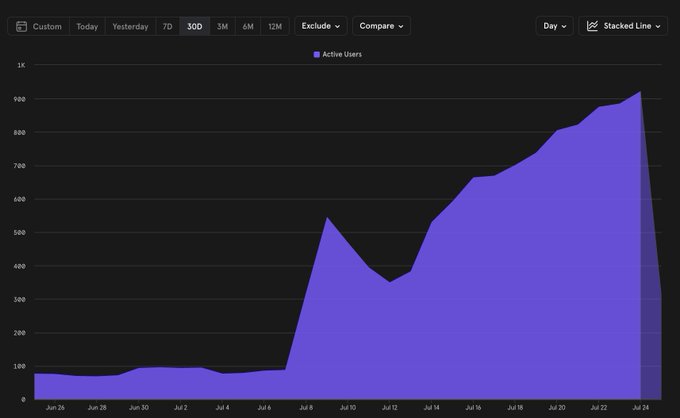680x418 pixels.
Task: Click the Jun 26 x-axis label
Action: point(55,408)
